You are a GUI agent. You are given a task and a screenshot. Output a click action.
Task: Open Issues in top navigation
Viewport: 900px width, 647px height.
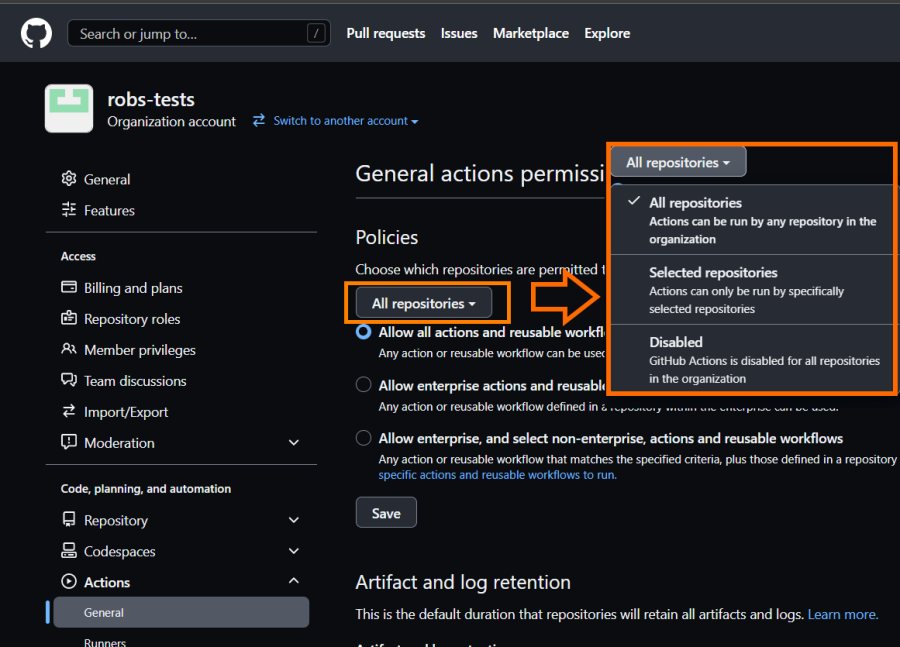pyautogui.click(x=459, y=33)
